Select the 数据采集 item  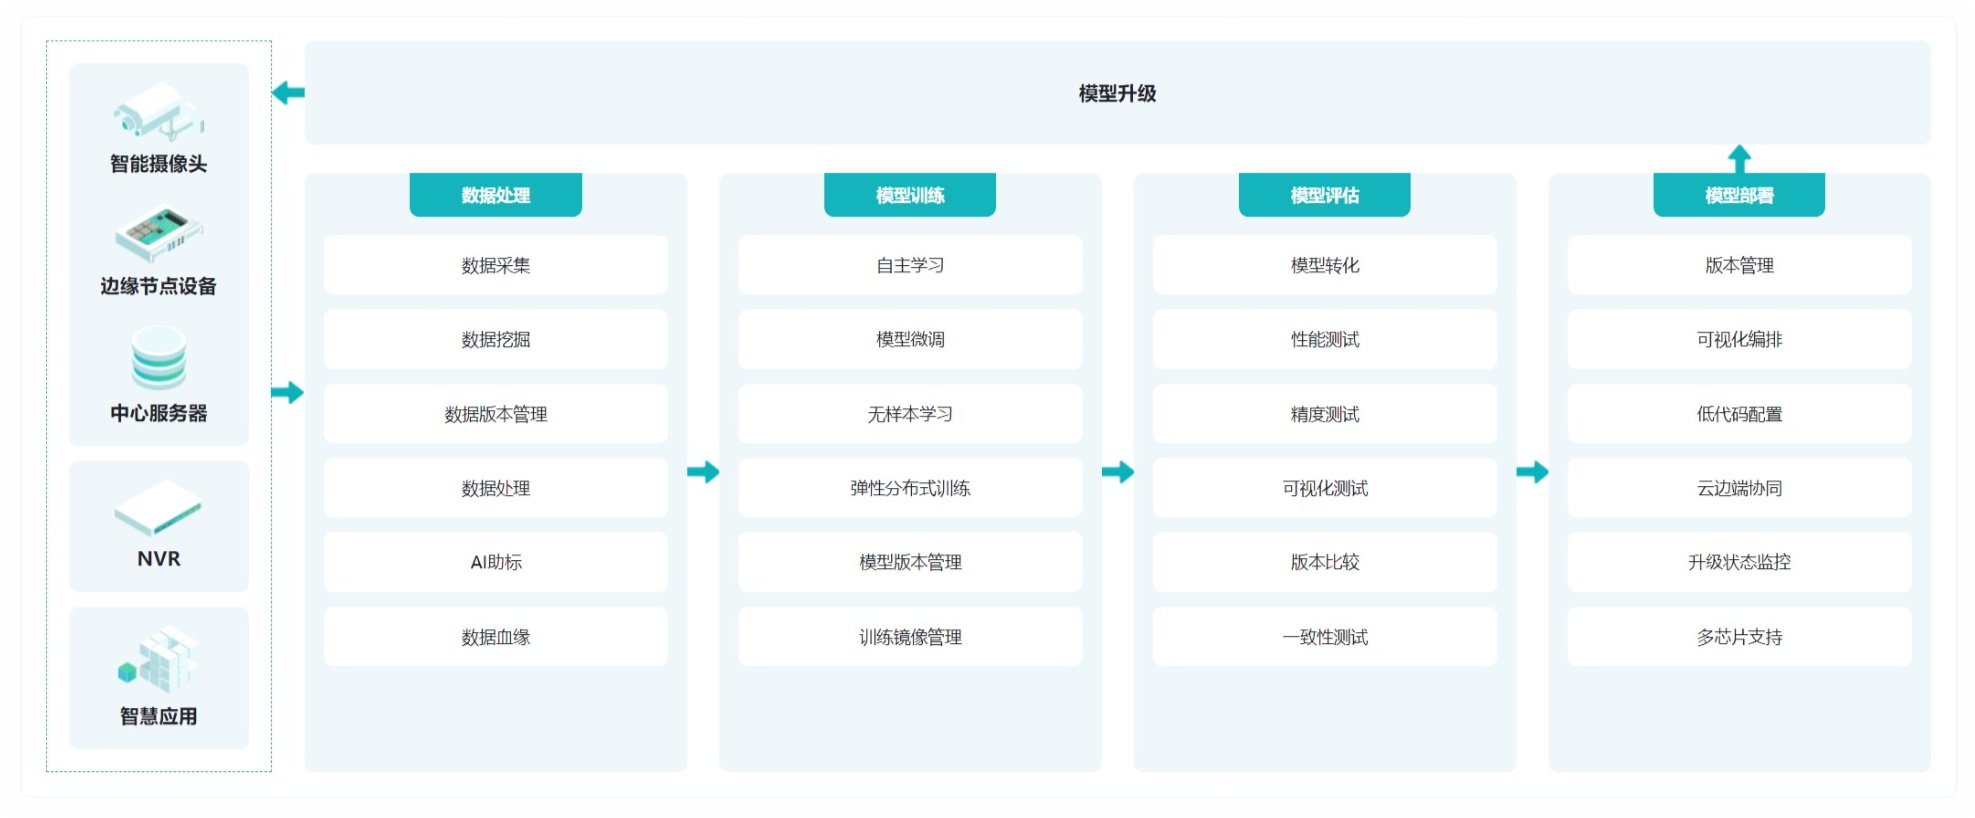tap(495, 265)
